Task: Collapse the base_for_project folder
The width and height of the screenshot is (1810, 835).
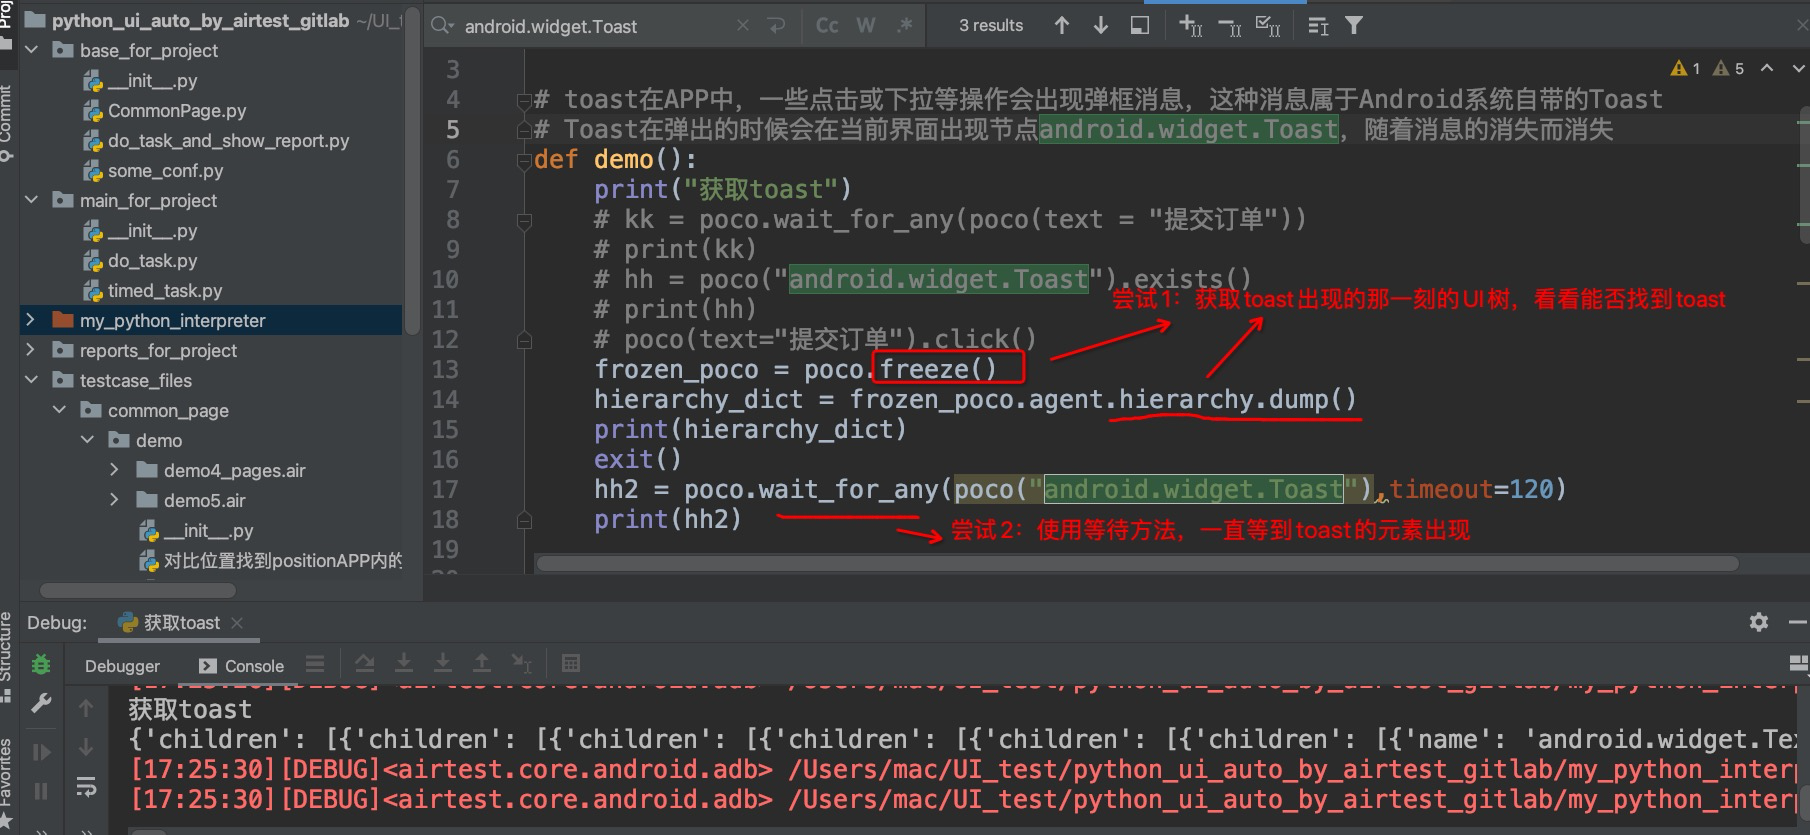Action: tap(31, 50)
